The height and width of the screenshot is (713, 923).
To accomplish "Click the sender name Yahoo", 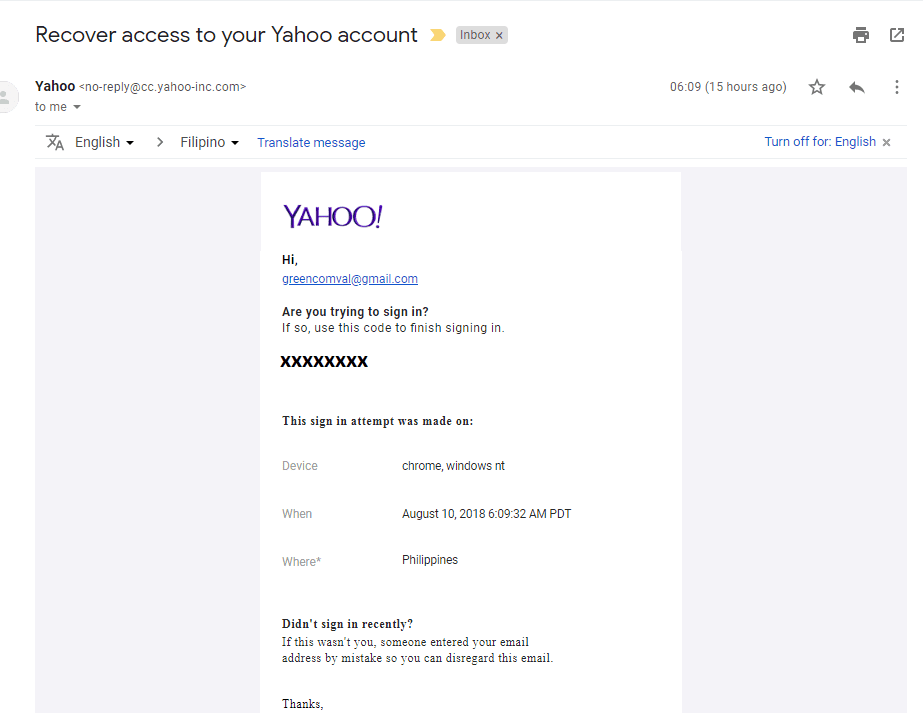I will coord(54,86).
